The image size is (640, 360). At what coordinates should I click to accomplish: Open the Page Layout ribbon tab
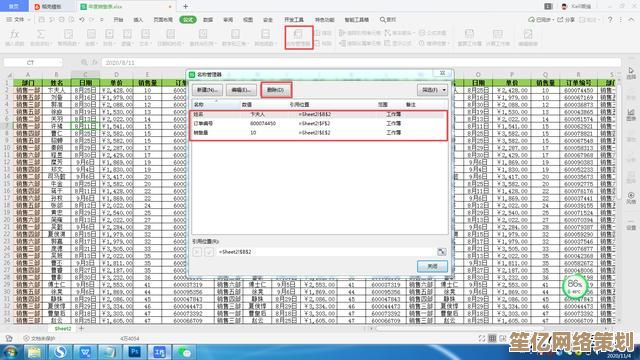coord(163,20)
